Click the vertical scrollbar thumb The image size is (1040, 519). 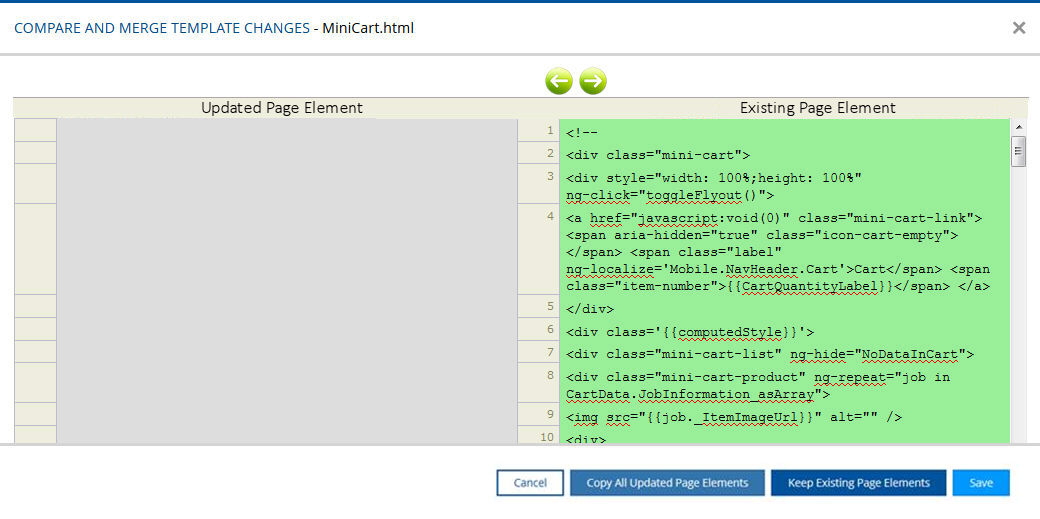1019,151
